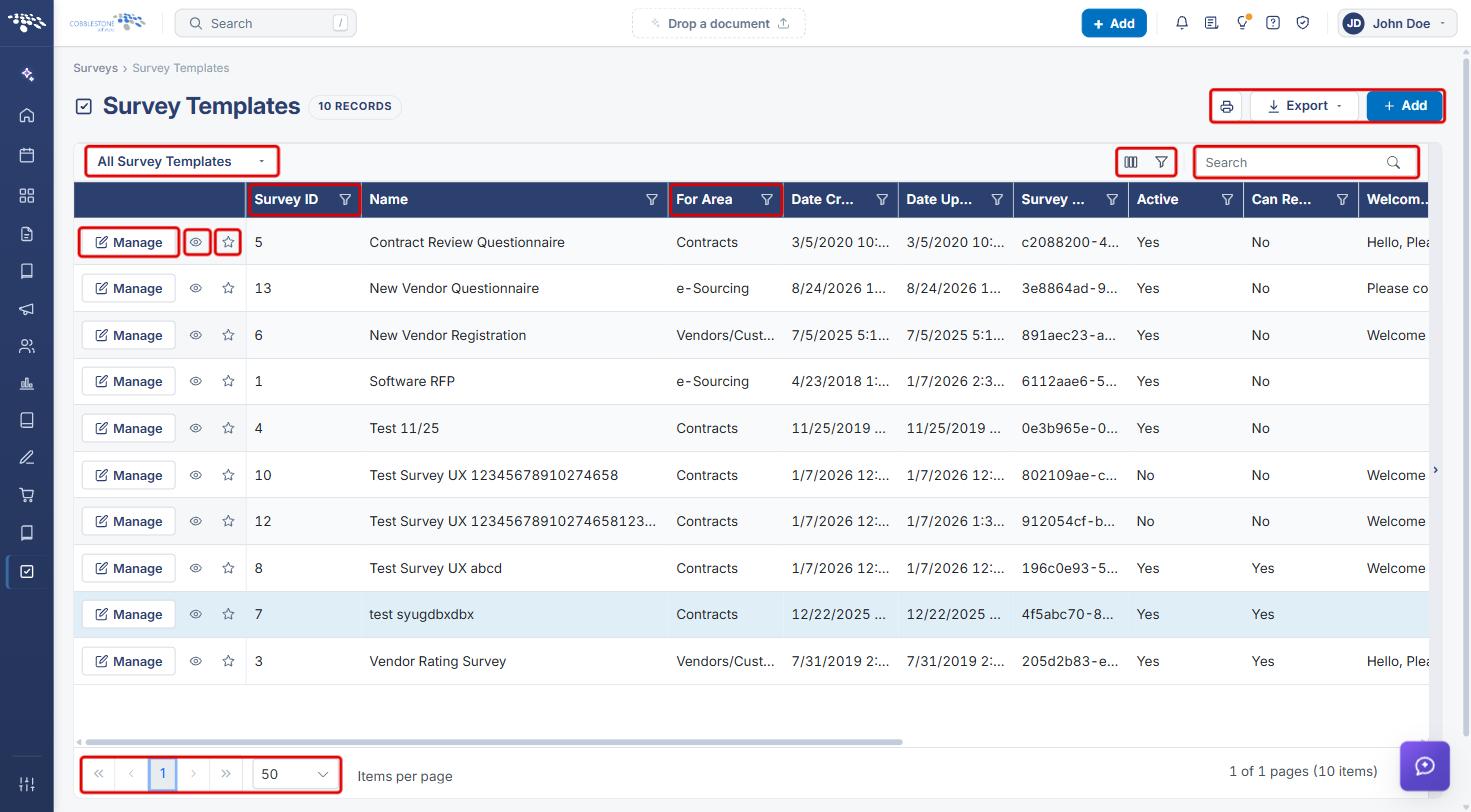Viewport: 1471px width, 812px height.
Task: Expand the Export dropdown
Action: click(1304, 106)
